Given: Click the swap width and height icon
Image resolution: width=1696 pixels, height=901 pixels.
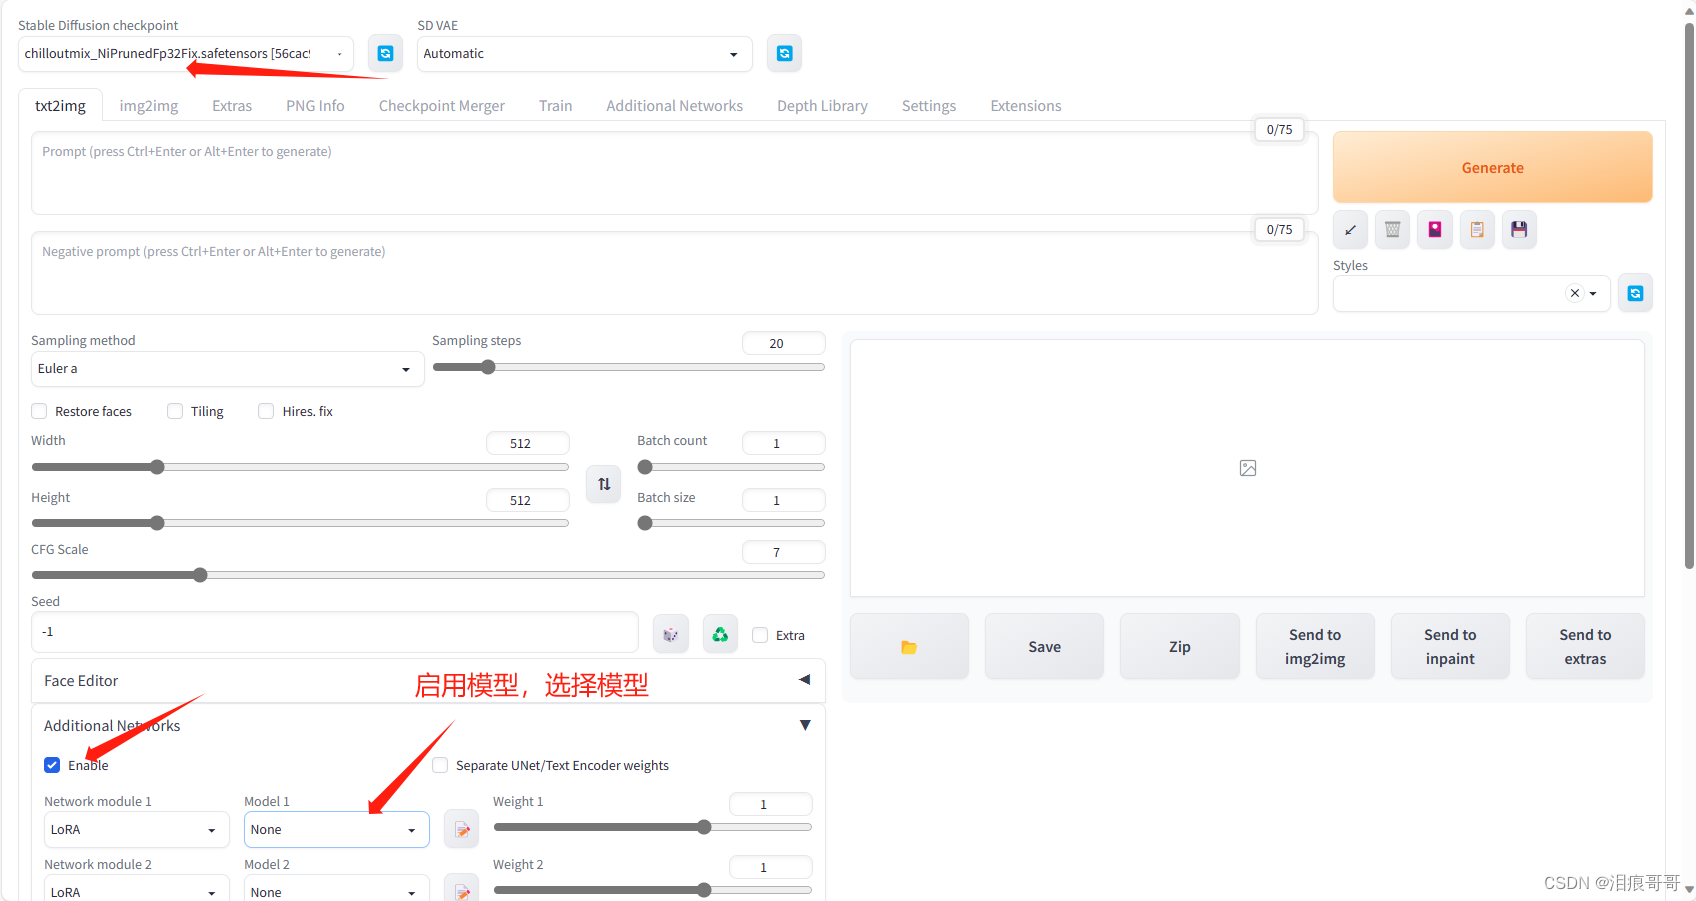Looking at the screenshot, I should click(x=603, y=484).
